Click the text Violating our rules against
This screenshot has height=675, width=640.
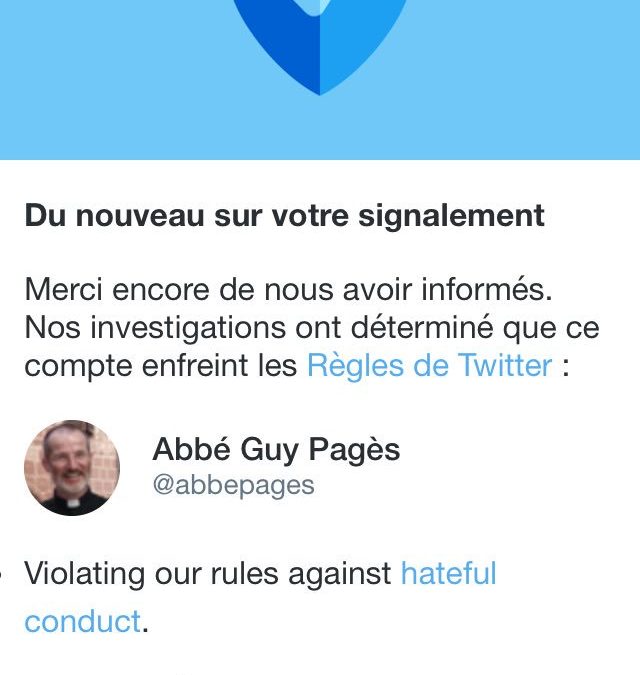click(208, 573)
